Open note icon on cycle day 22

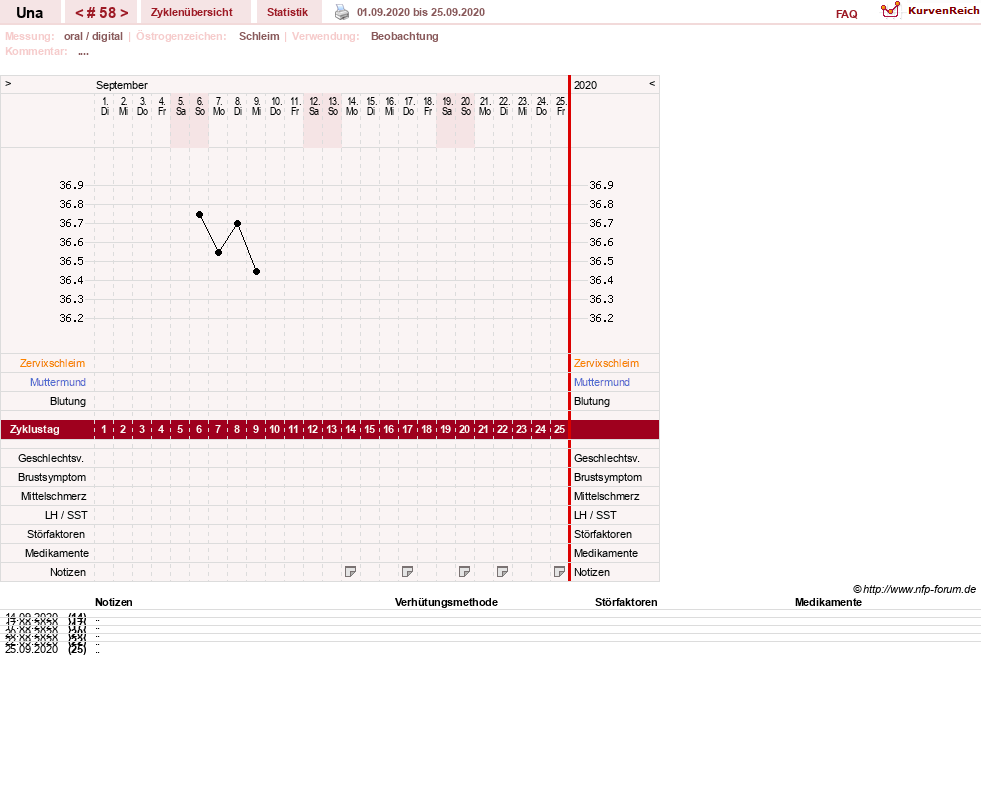pyautogui.click(x=502, y=571)
